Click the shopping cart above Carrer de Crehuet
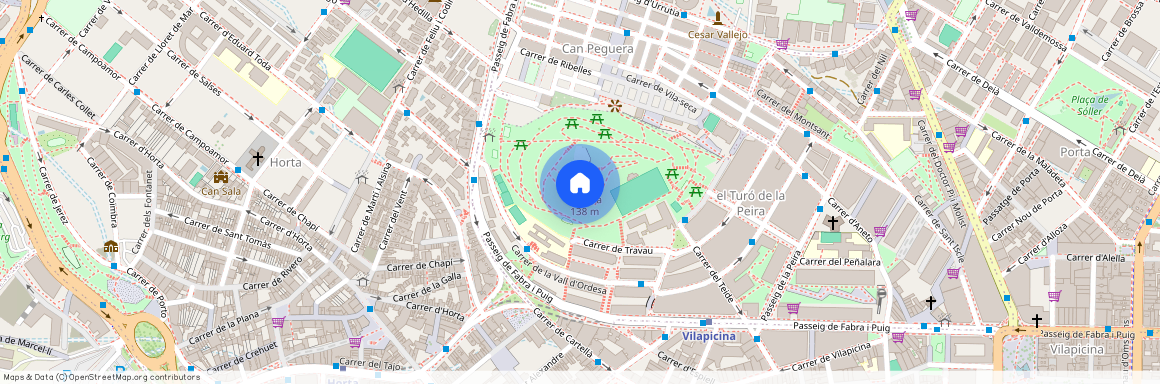 pyautogui.click(x=354, y=342)
